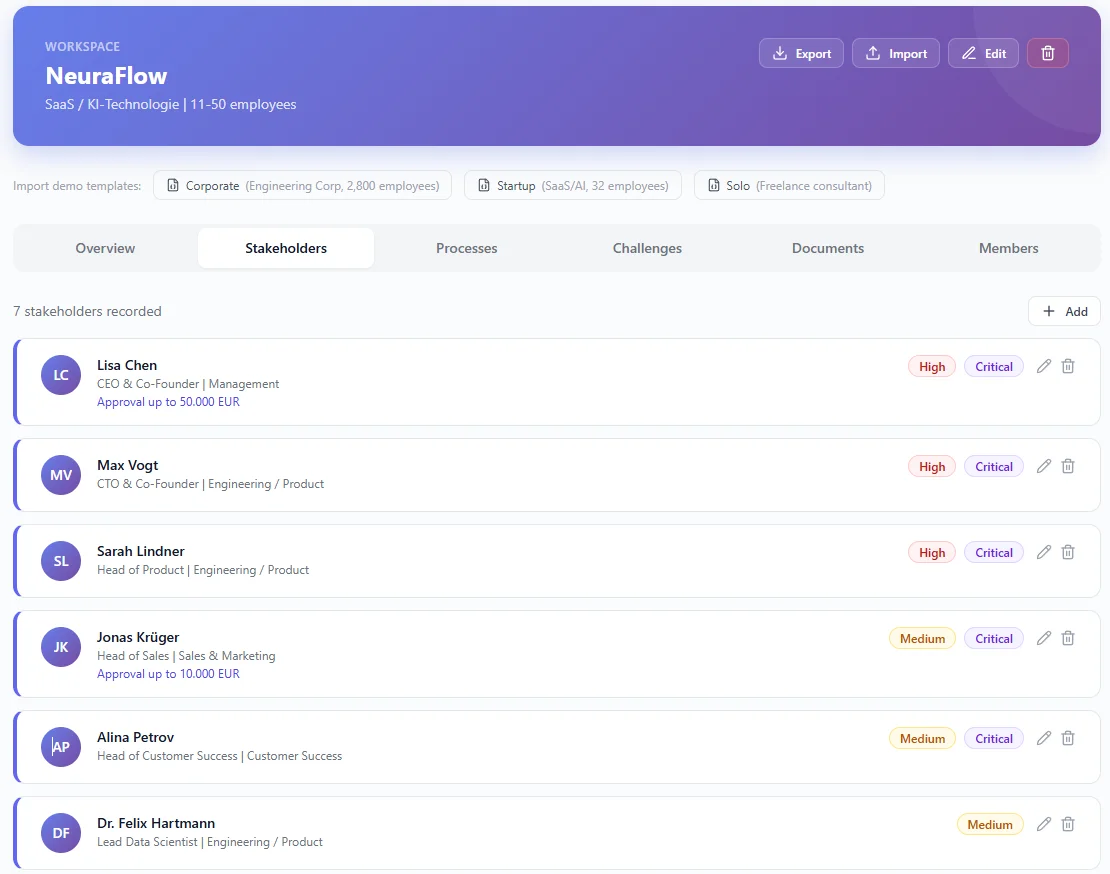Open the Processes tab
The height and width of the screenshot is (874, 1110).
pyautogui.click(x=466, y=249)
